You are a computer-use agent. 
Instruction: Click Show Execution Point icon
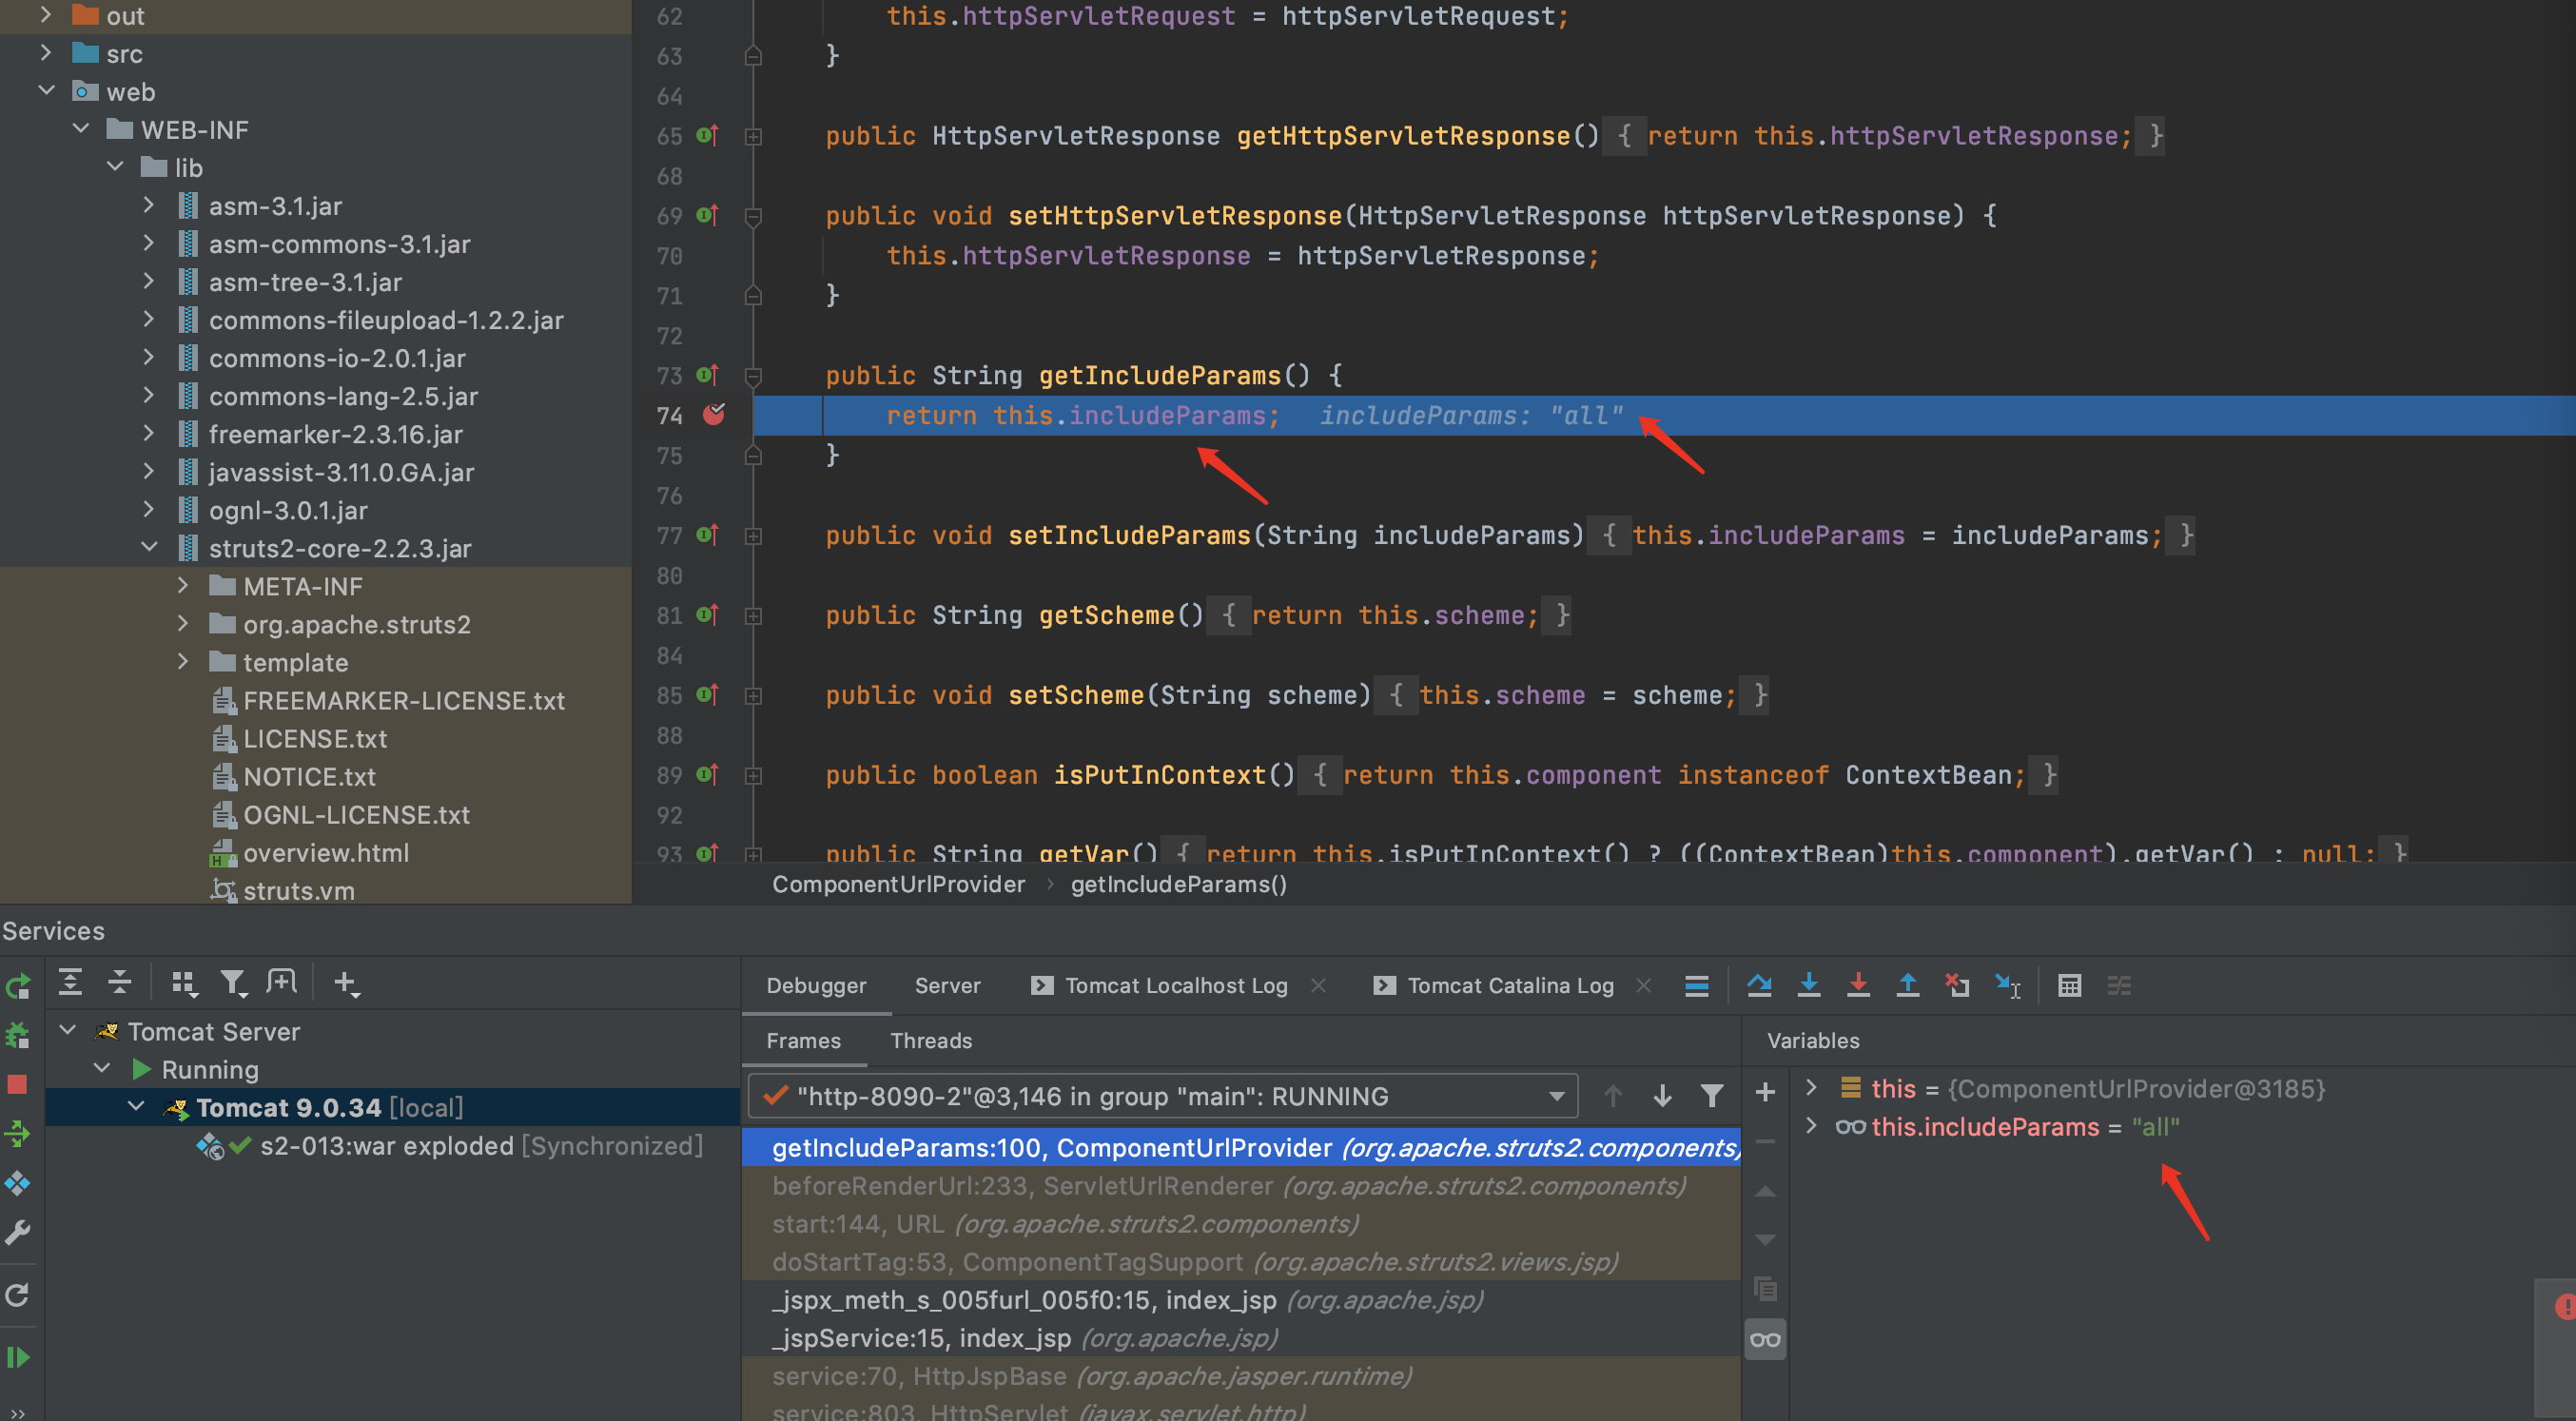coord(1697,985)
